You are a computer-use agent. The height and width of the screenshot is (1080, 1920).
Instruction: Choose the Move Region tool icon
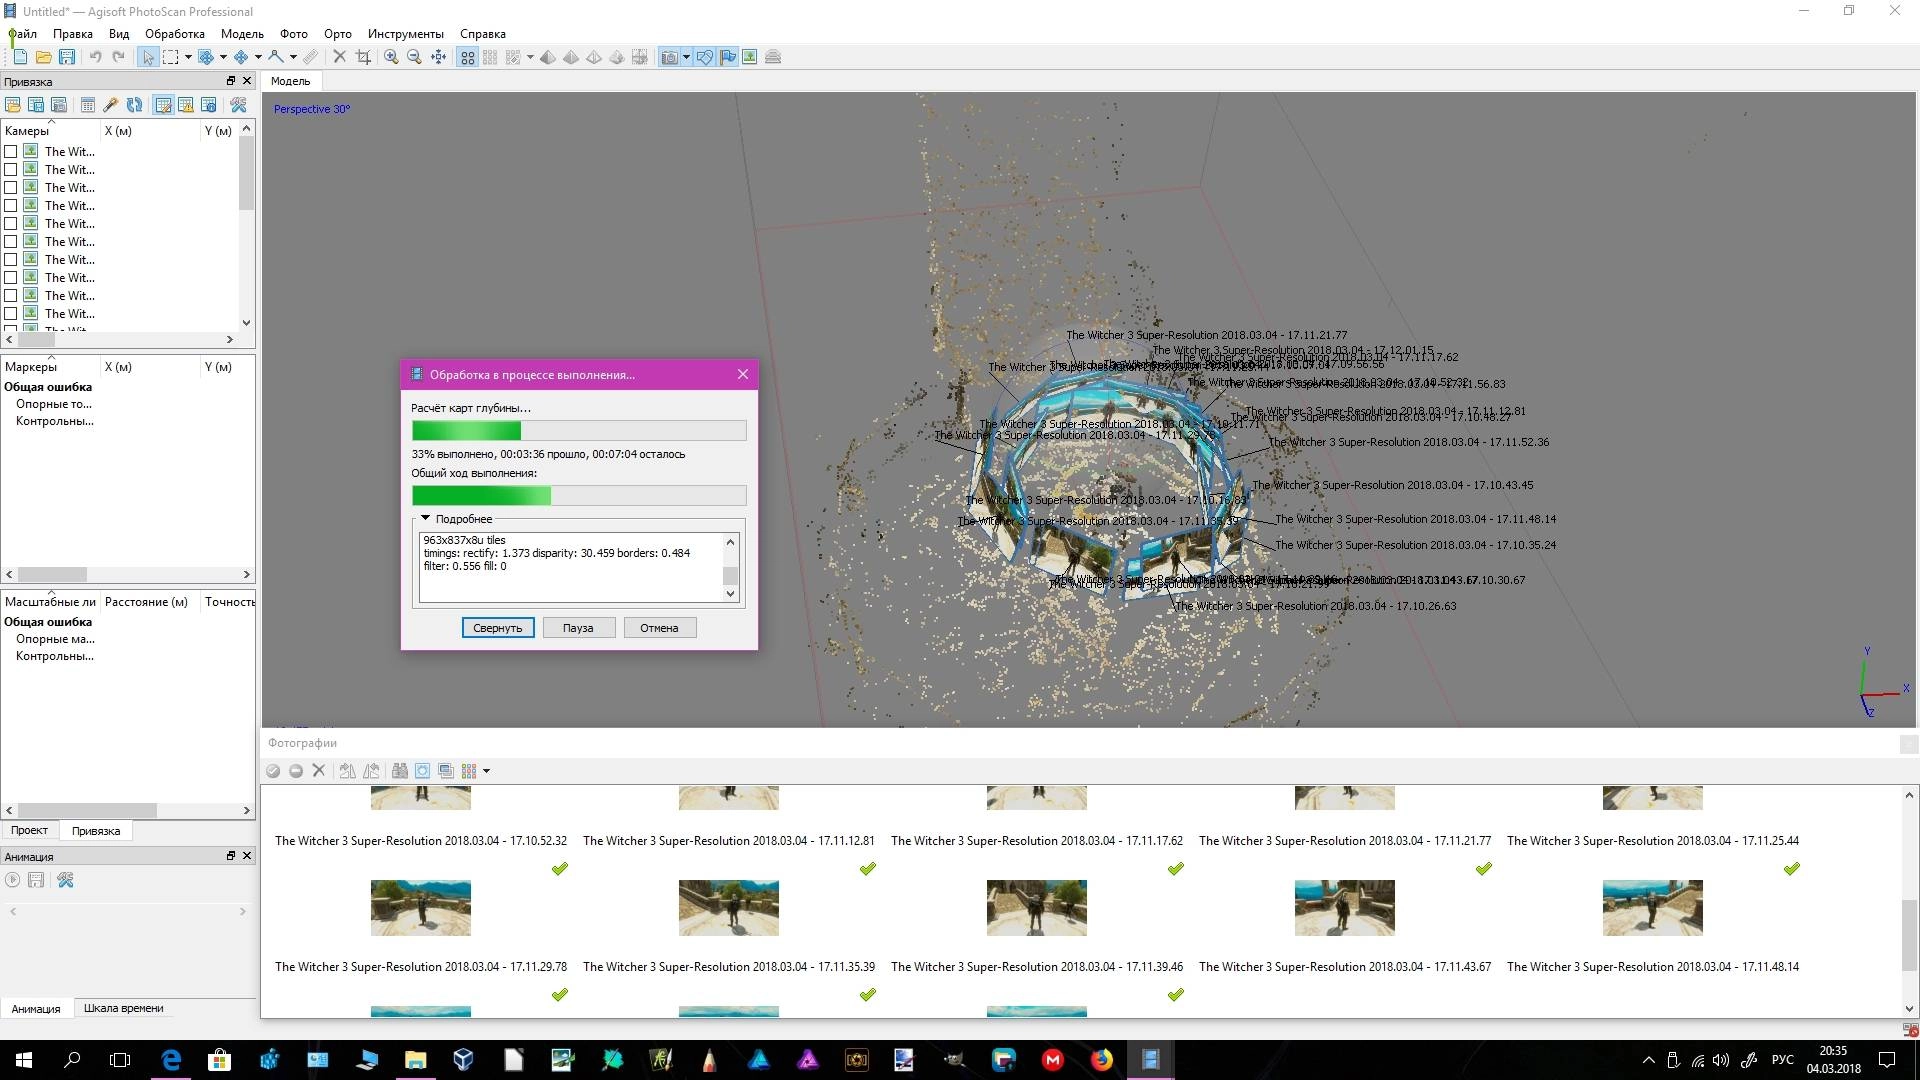206,57
